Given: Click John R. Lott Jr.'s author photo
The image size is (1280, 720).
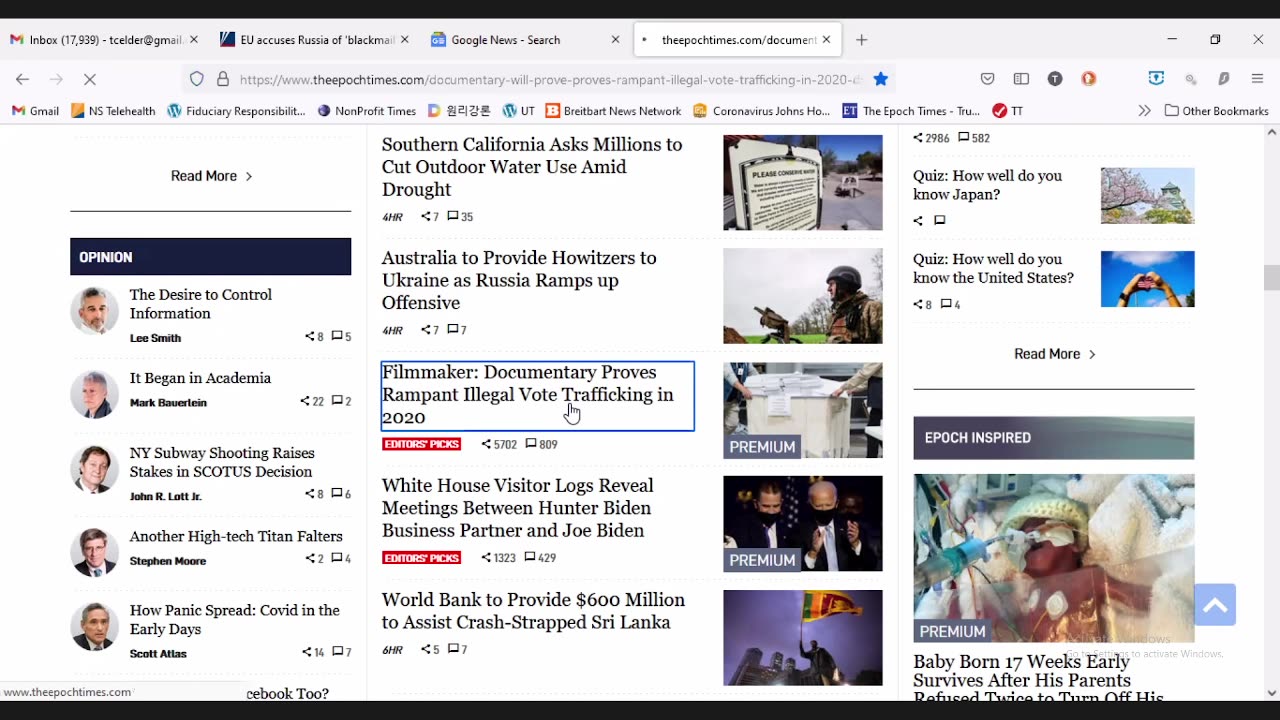Looking at the screenshot, I should 94,469.
